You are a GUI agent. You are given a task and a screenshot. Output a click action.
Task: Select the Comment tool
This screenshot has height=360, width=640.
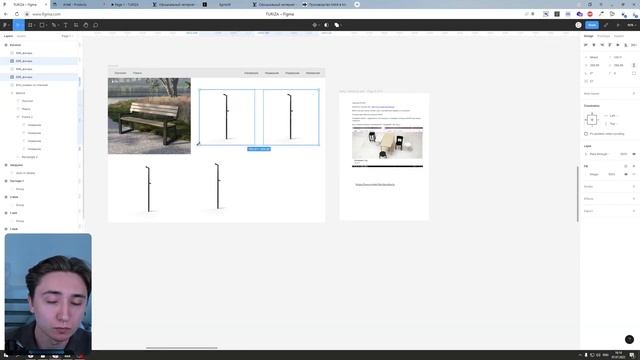click(96, 25)
